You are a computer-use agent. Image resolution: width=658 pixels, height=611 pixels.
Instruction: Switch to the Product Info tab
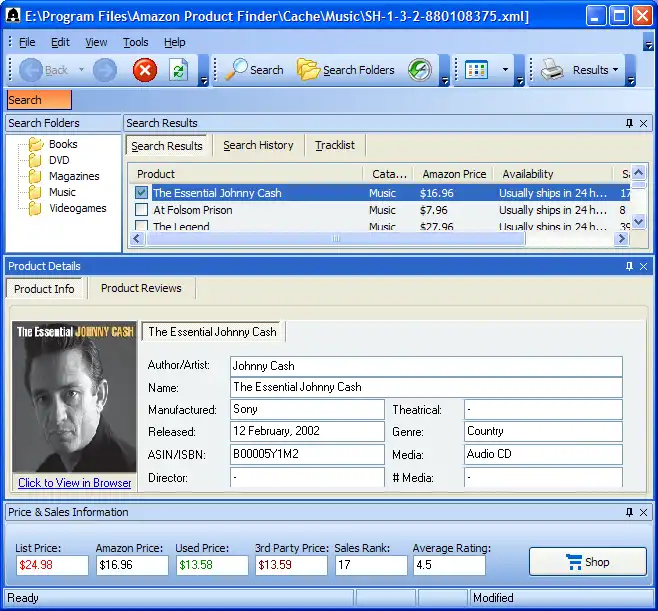44,289
